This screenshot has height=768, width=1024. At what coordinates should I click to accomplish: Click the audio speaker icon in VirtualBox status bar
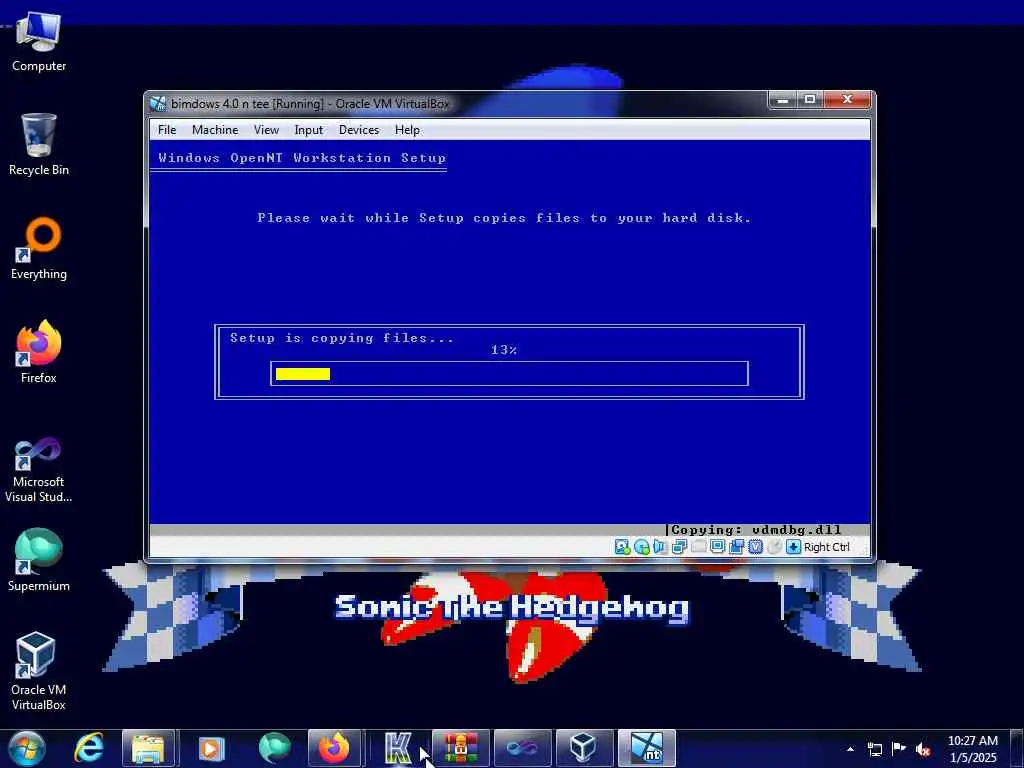(x=660, y=547)
